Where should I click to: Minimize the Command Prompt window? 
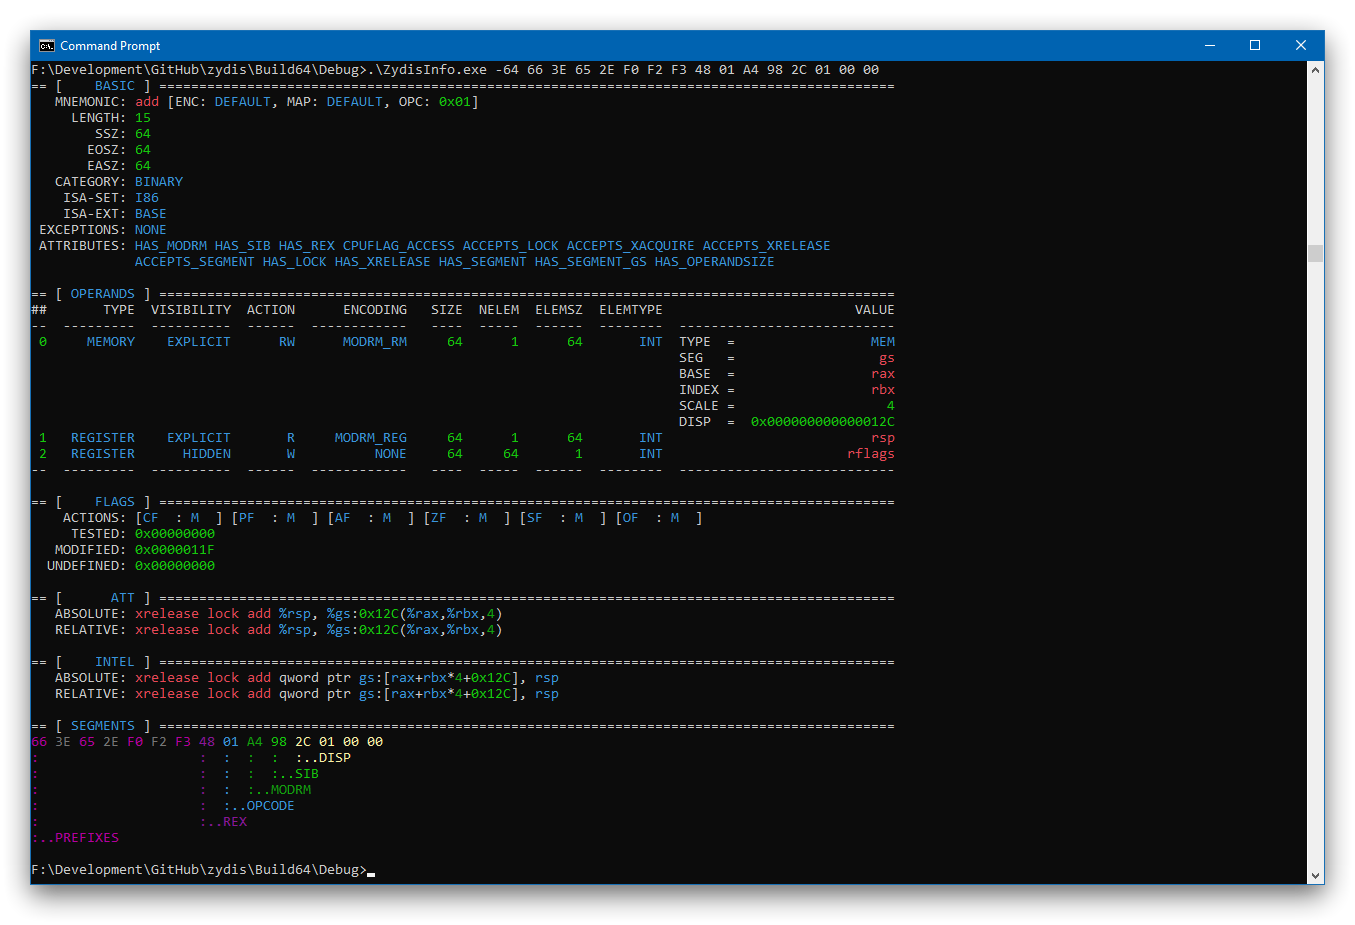pyautogui.click(x=1210, y=46)
